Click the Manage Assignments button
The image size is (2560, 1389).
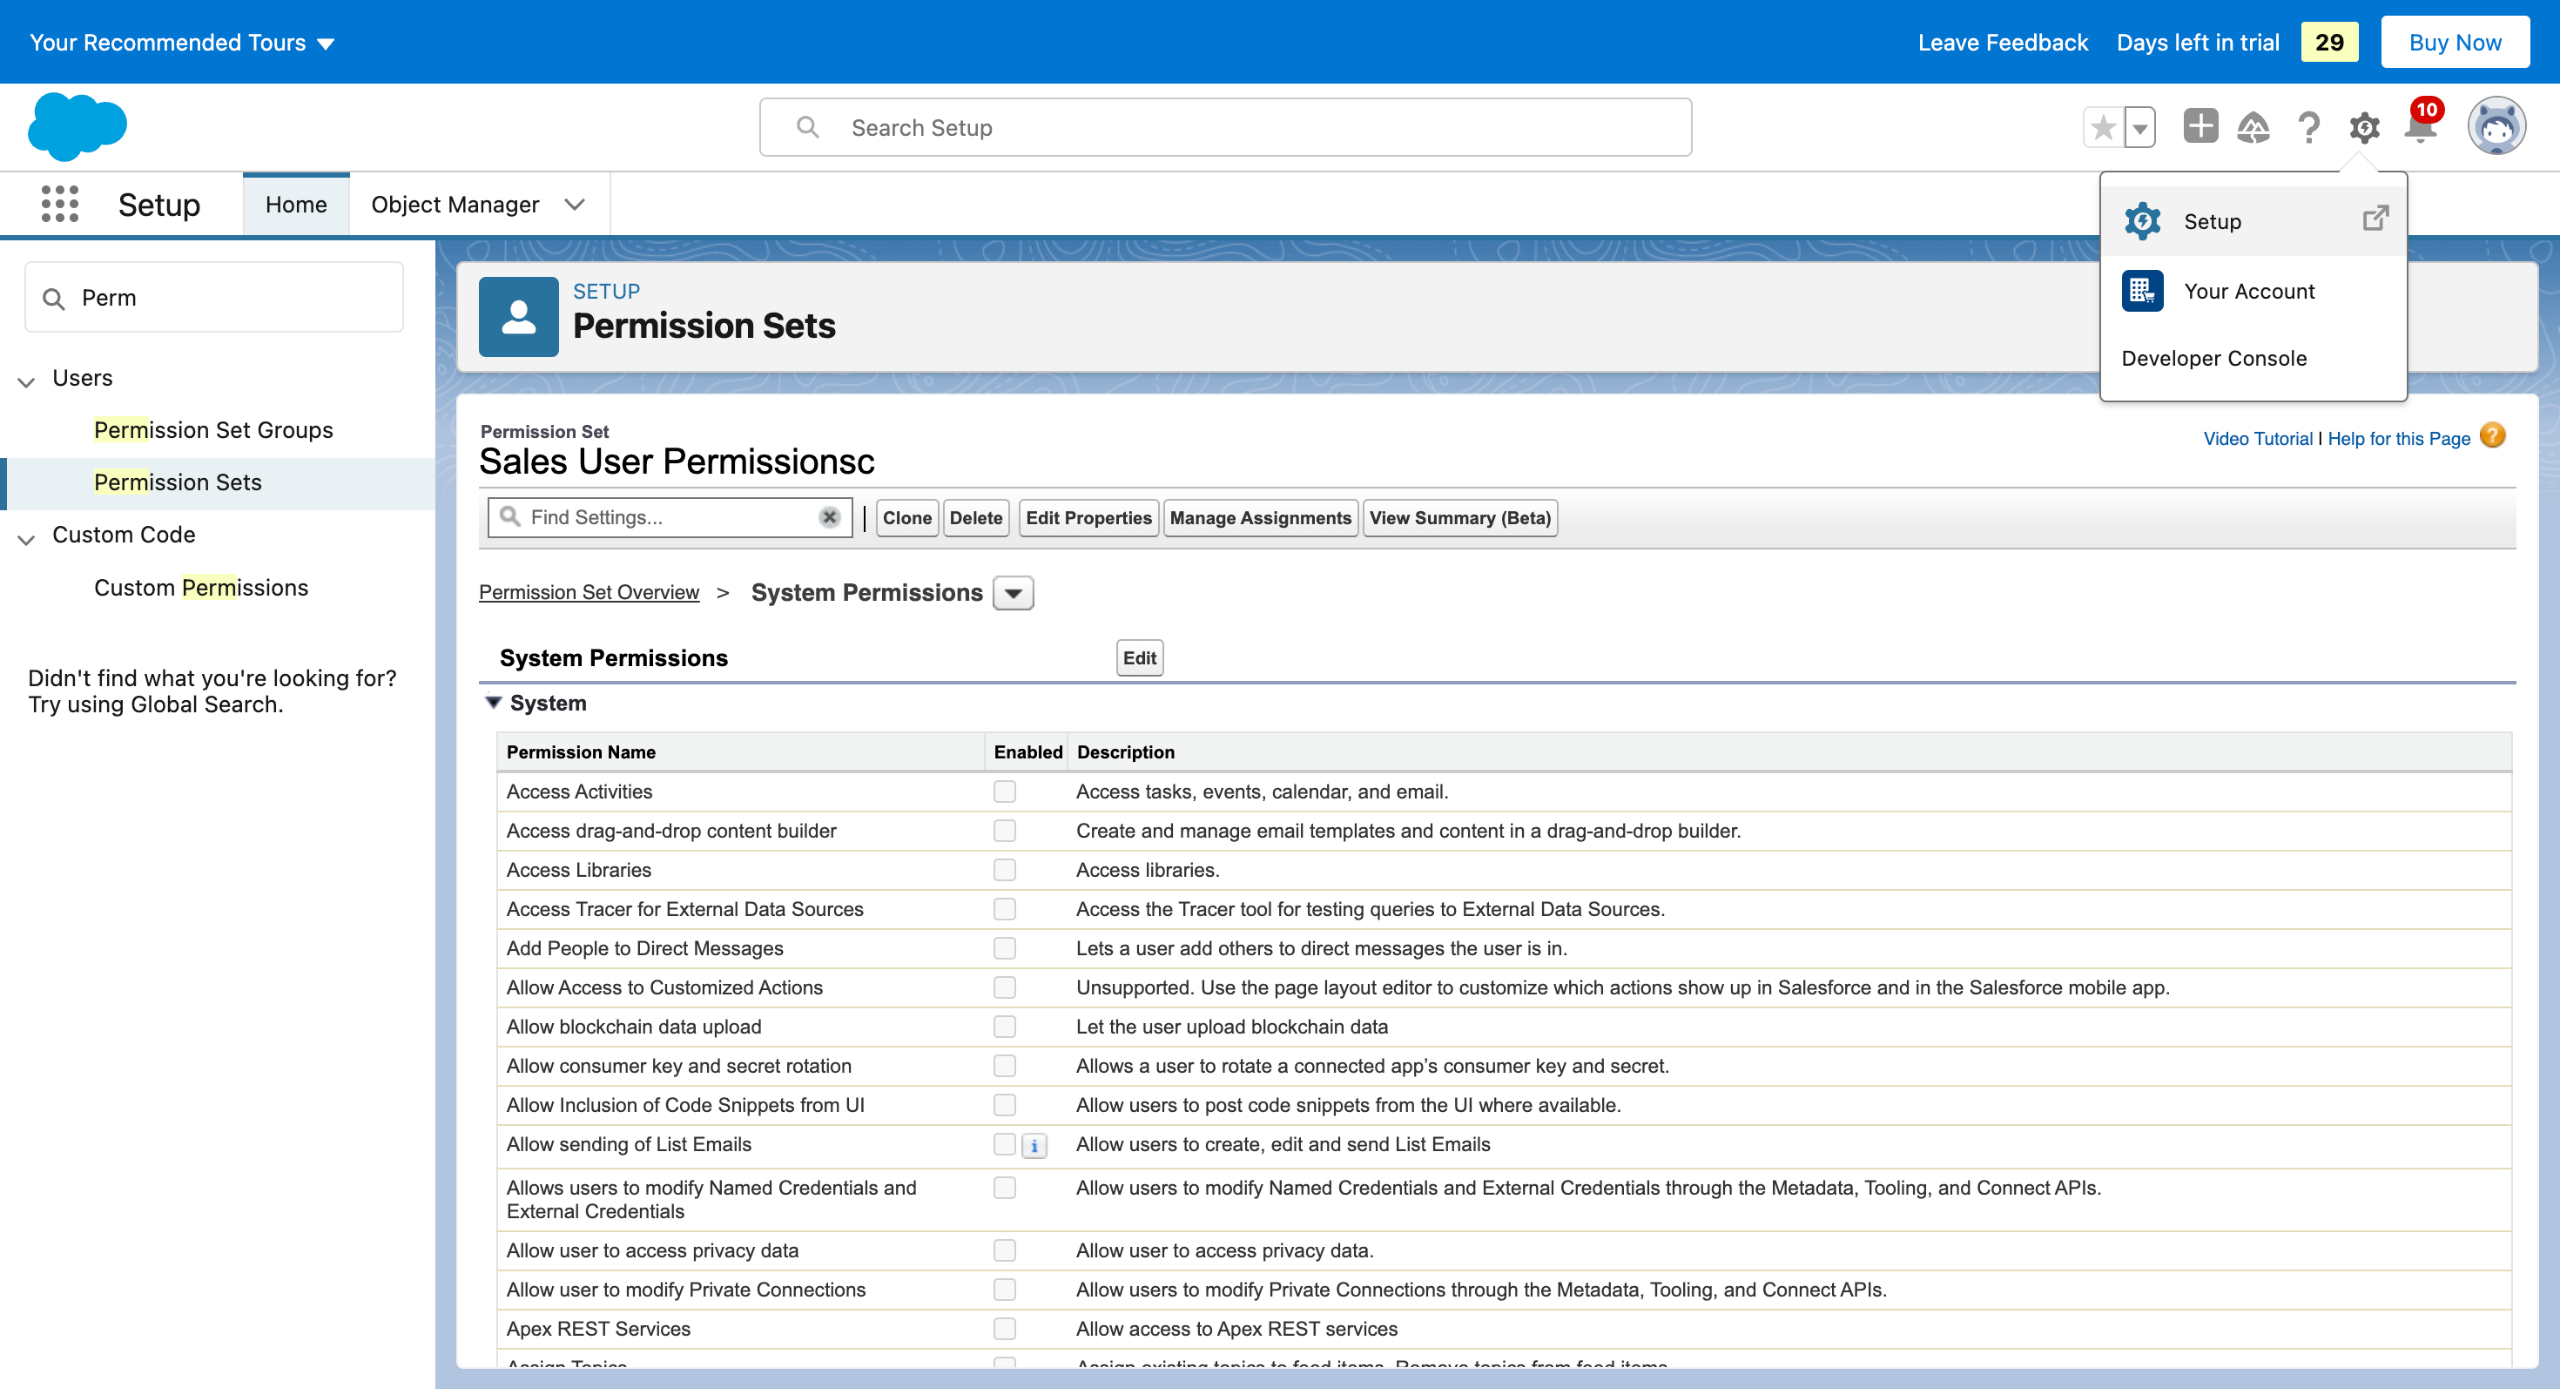click(1260, 518)
